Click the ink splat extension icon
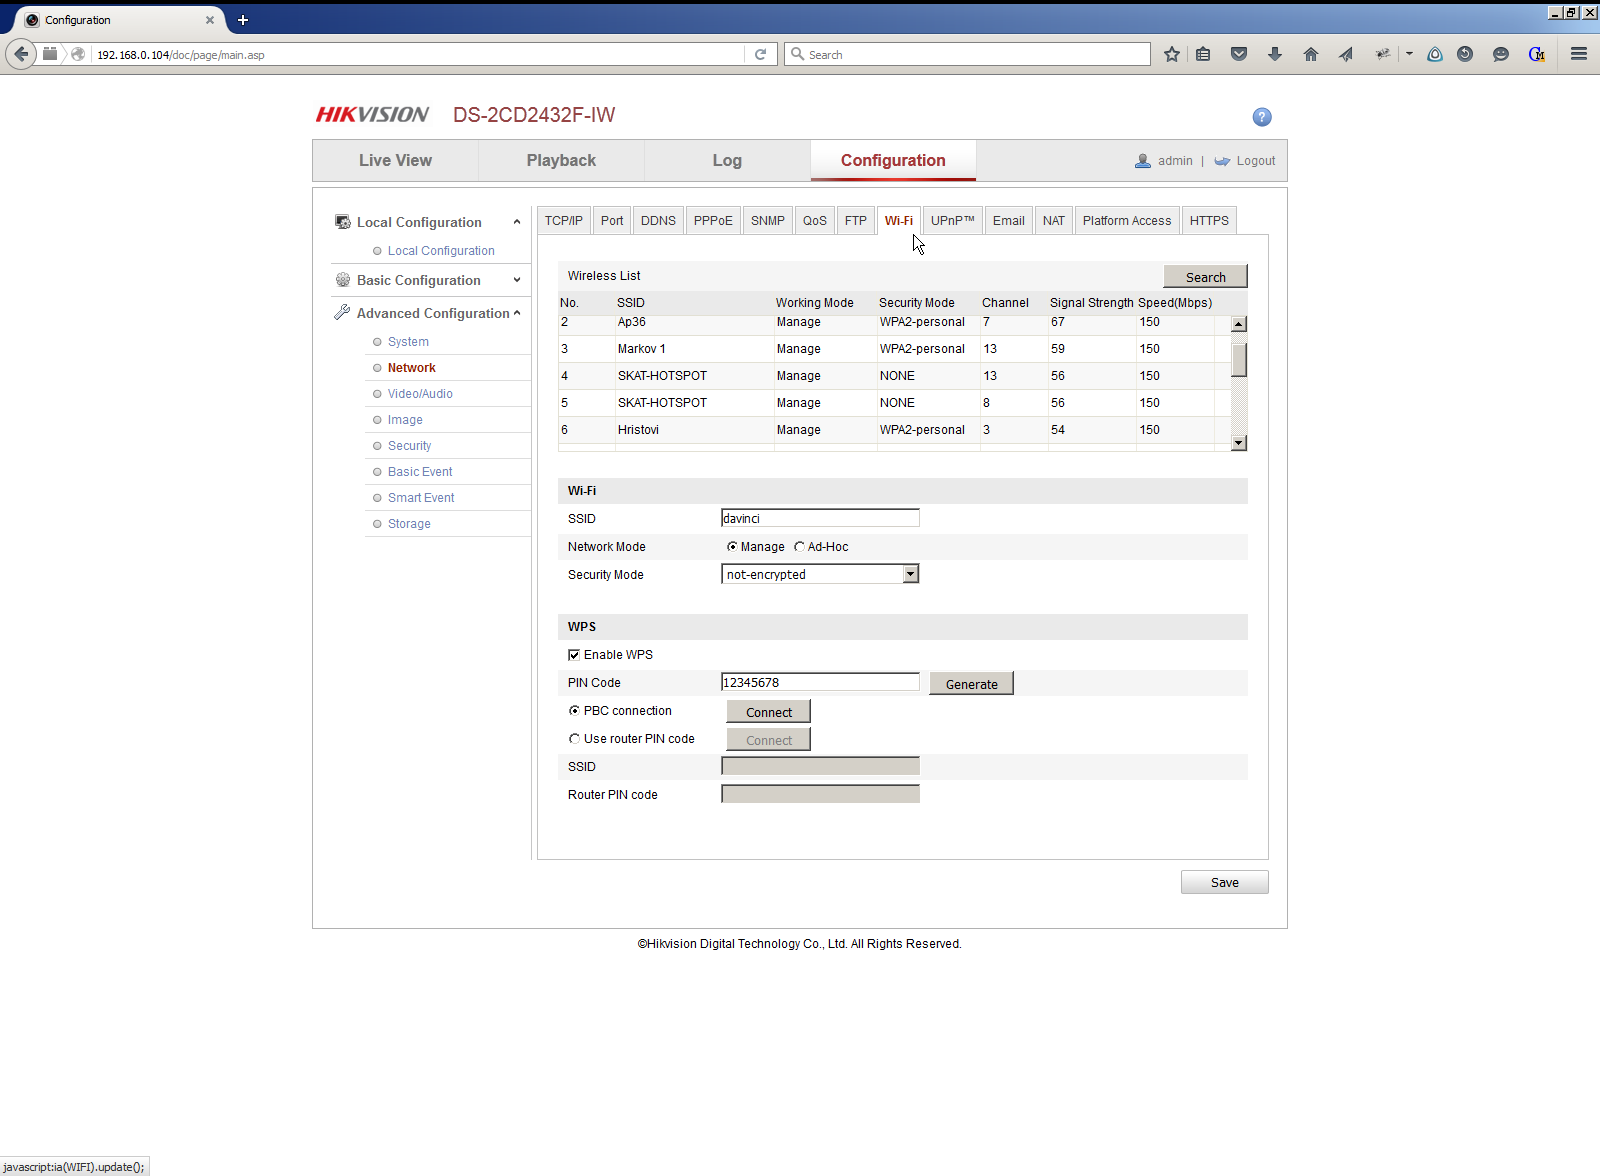 [1382, 54]
